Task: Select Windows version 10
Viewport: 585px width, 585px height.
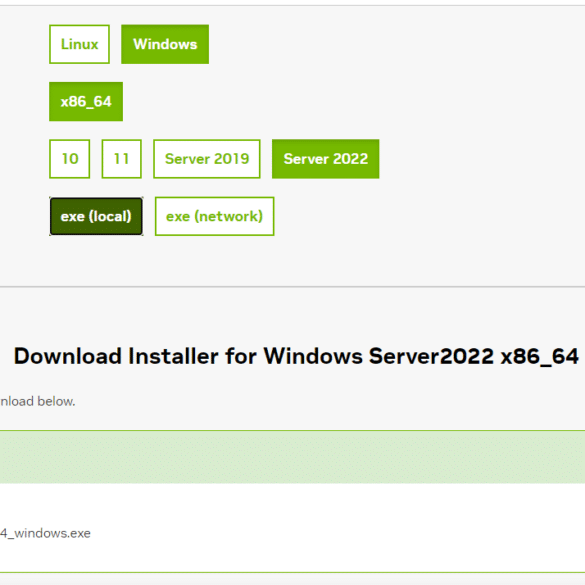Action: click(x=69, y=159)
